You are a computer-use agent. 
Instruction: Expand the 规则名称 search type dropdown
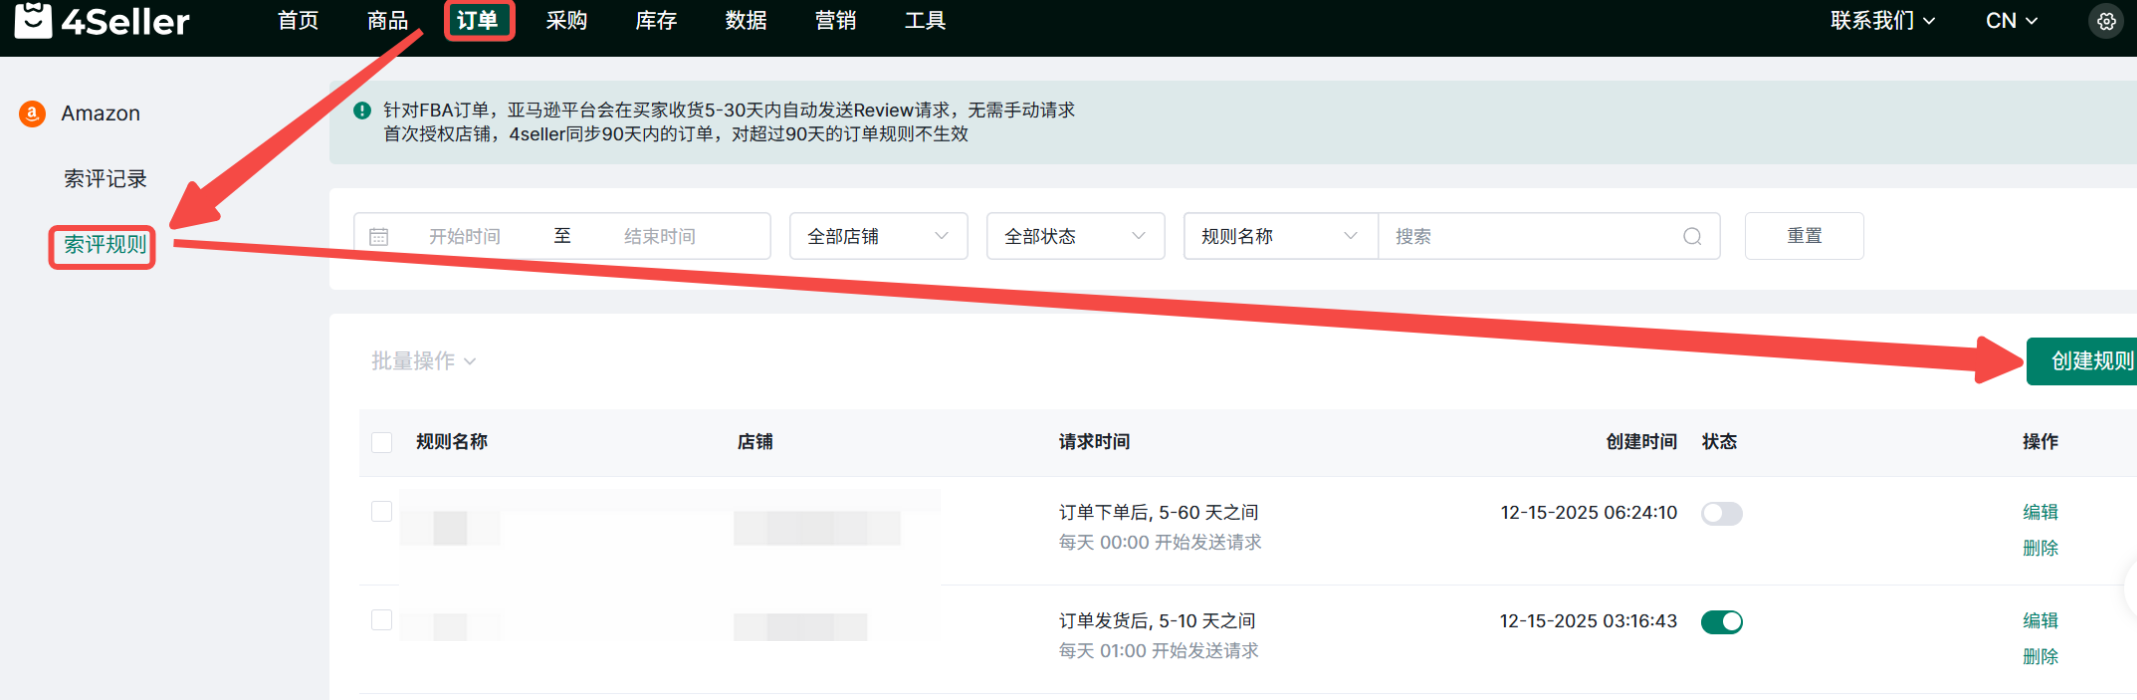1279,237
